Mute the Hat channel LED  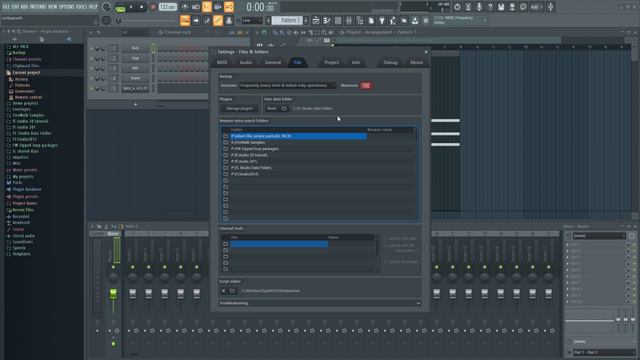[x=91, y=68]
